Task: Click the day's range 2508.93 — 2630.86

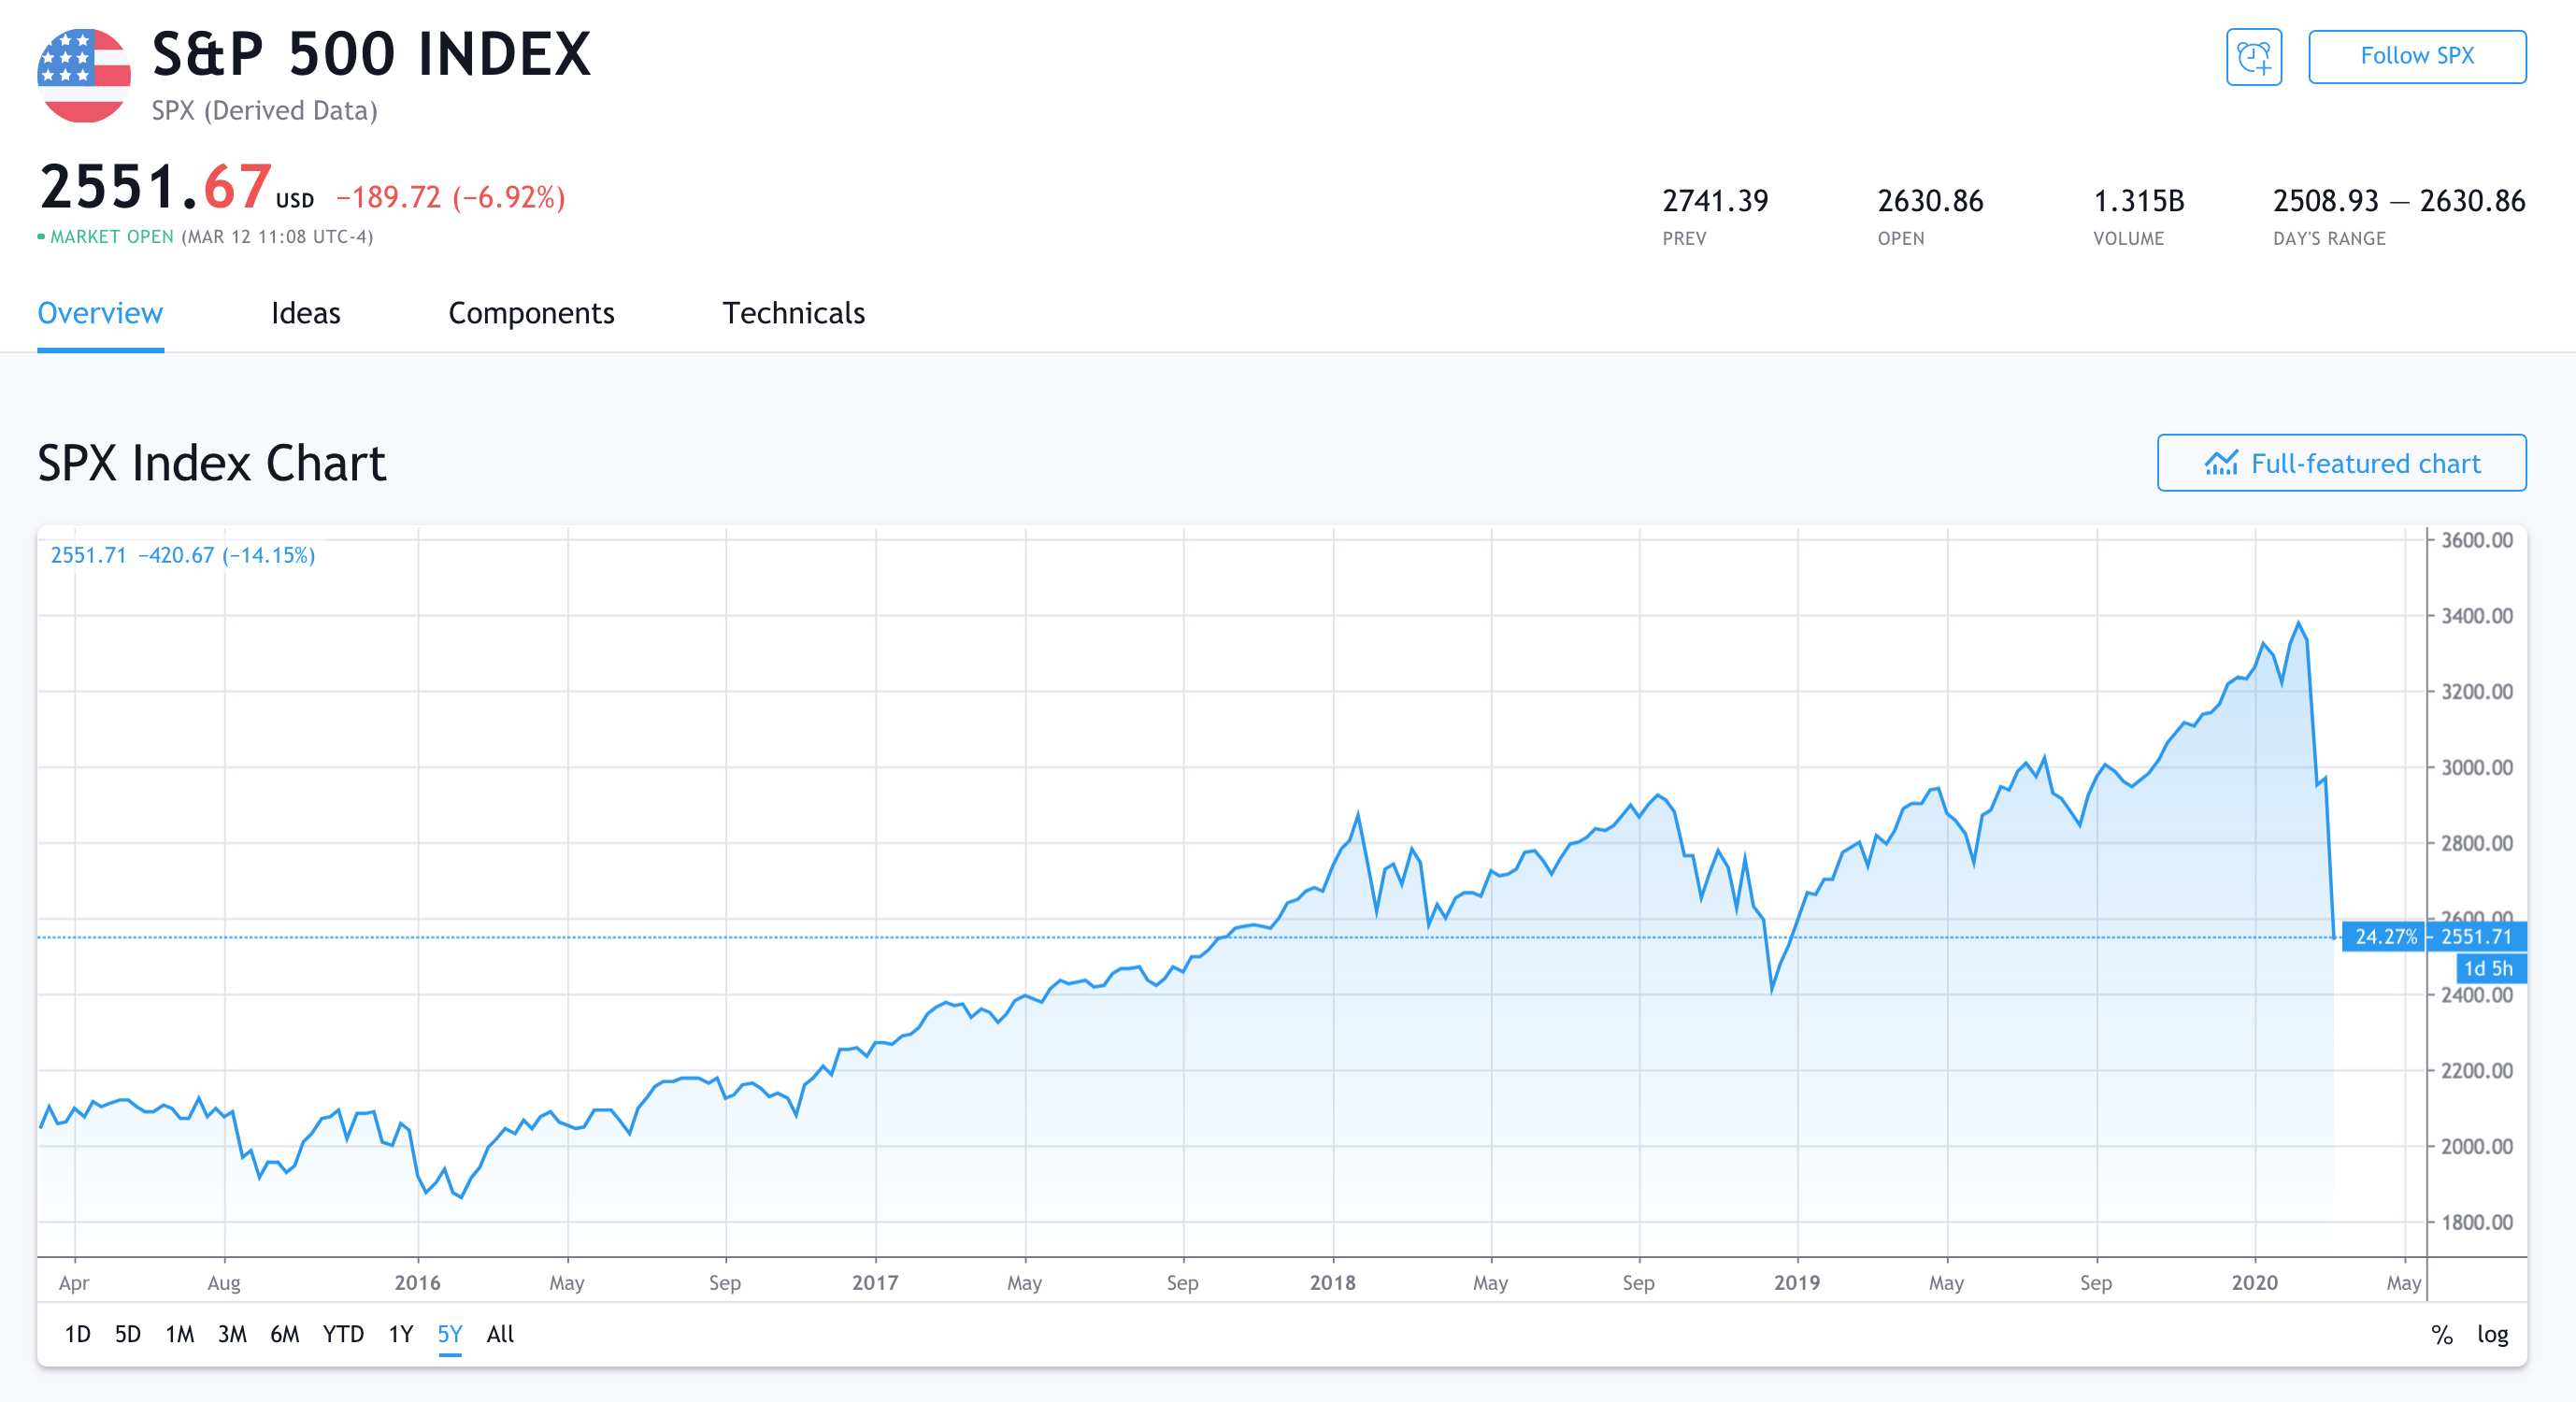Action: pos(2398,201)
